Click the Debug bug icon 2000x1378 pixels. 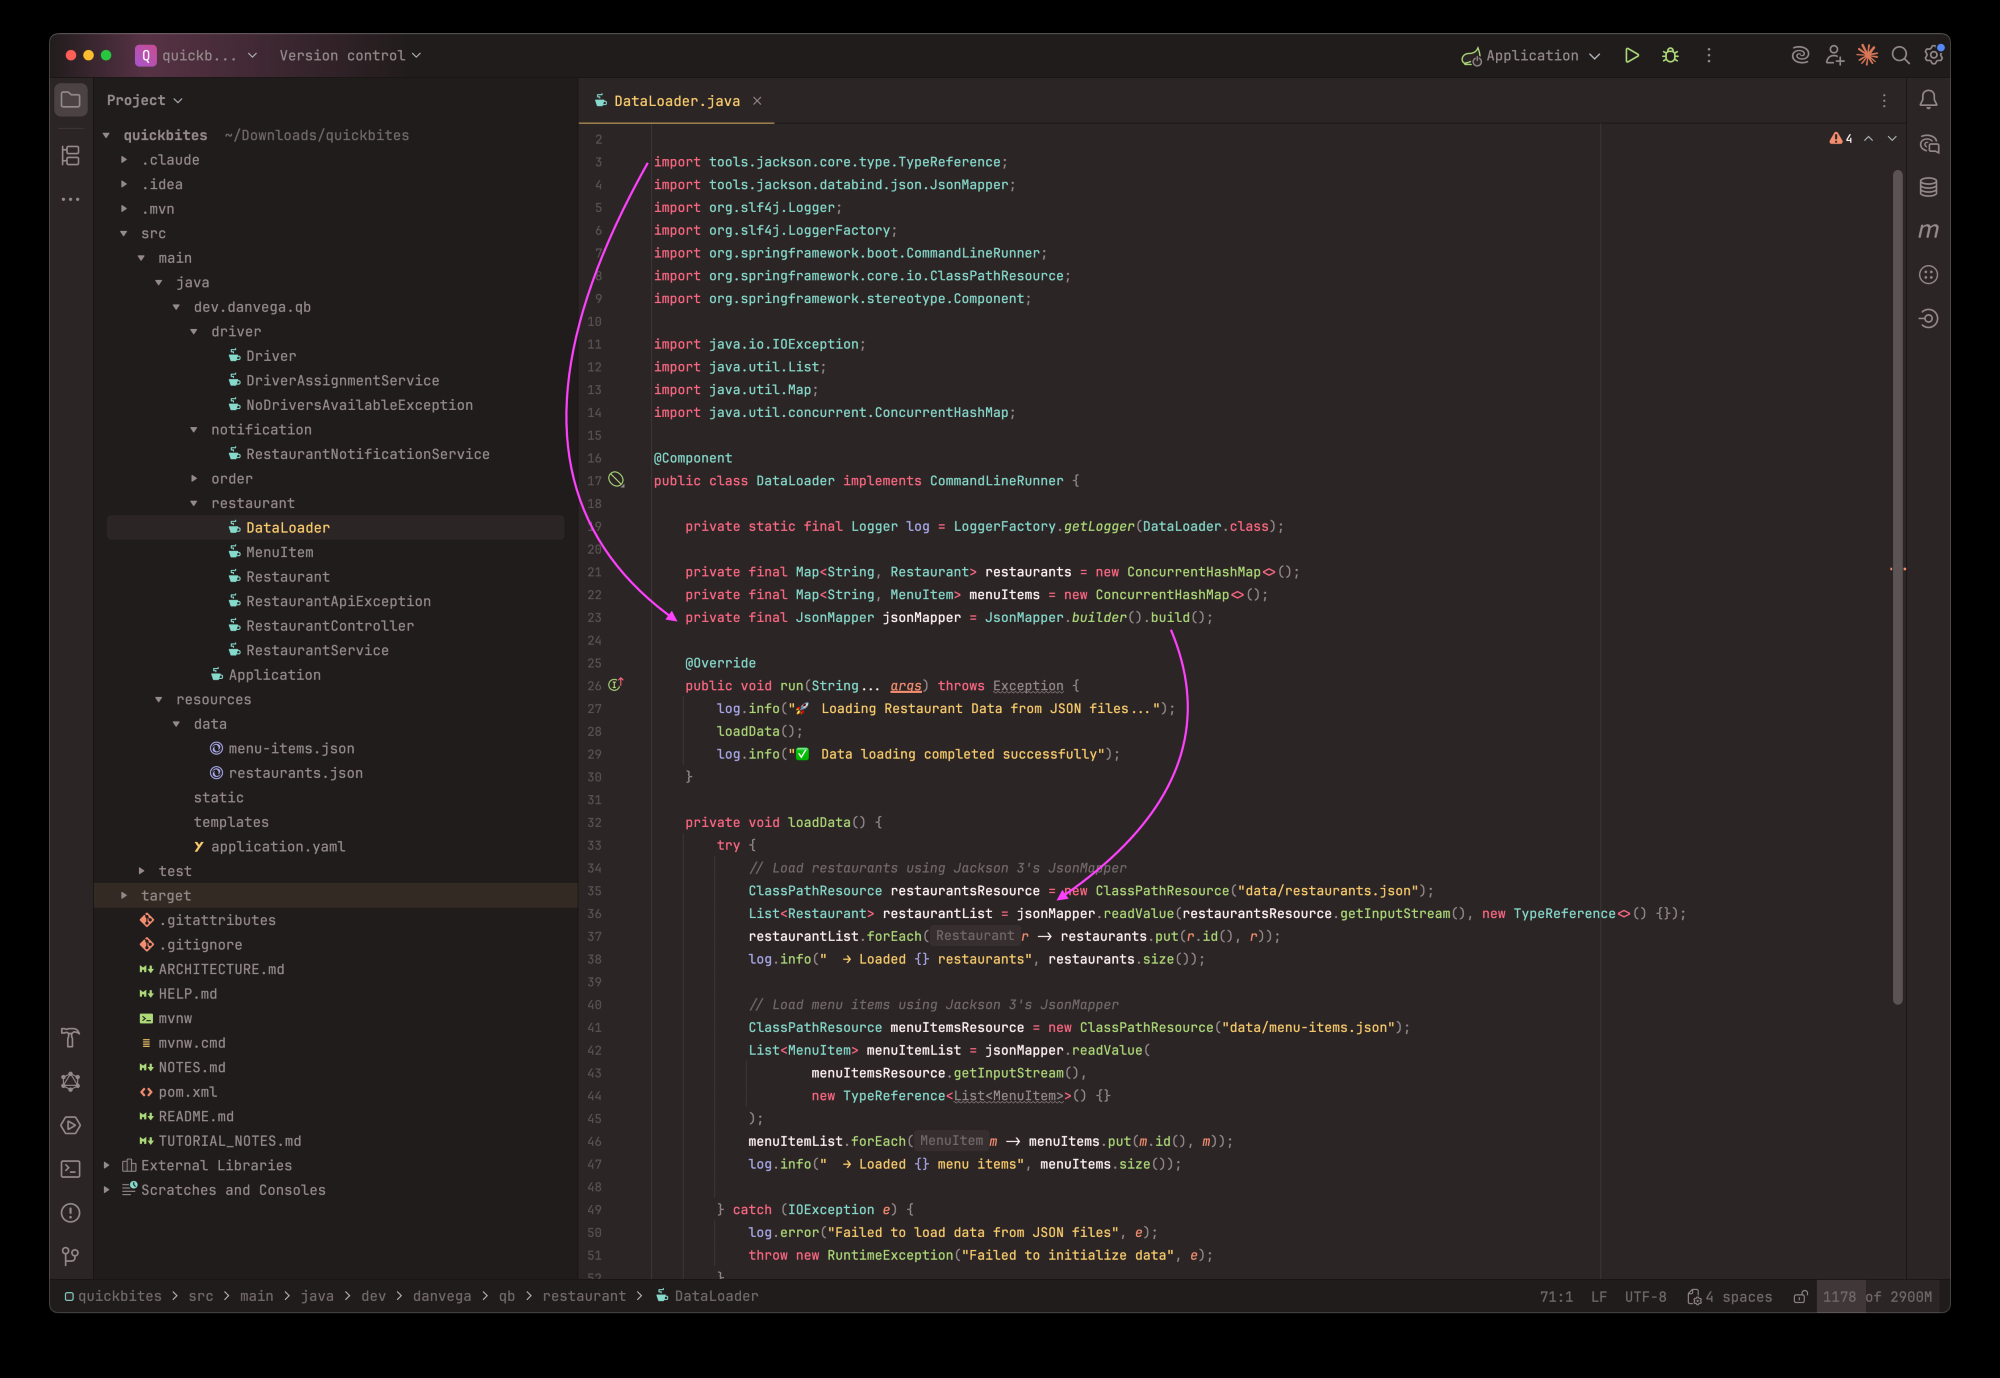click(x=1670, y=56)
